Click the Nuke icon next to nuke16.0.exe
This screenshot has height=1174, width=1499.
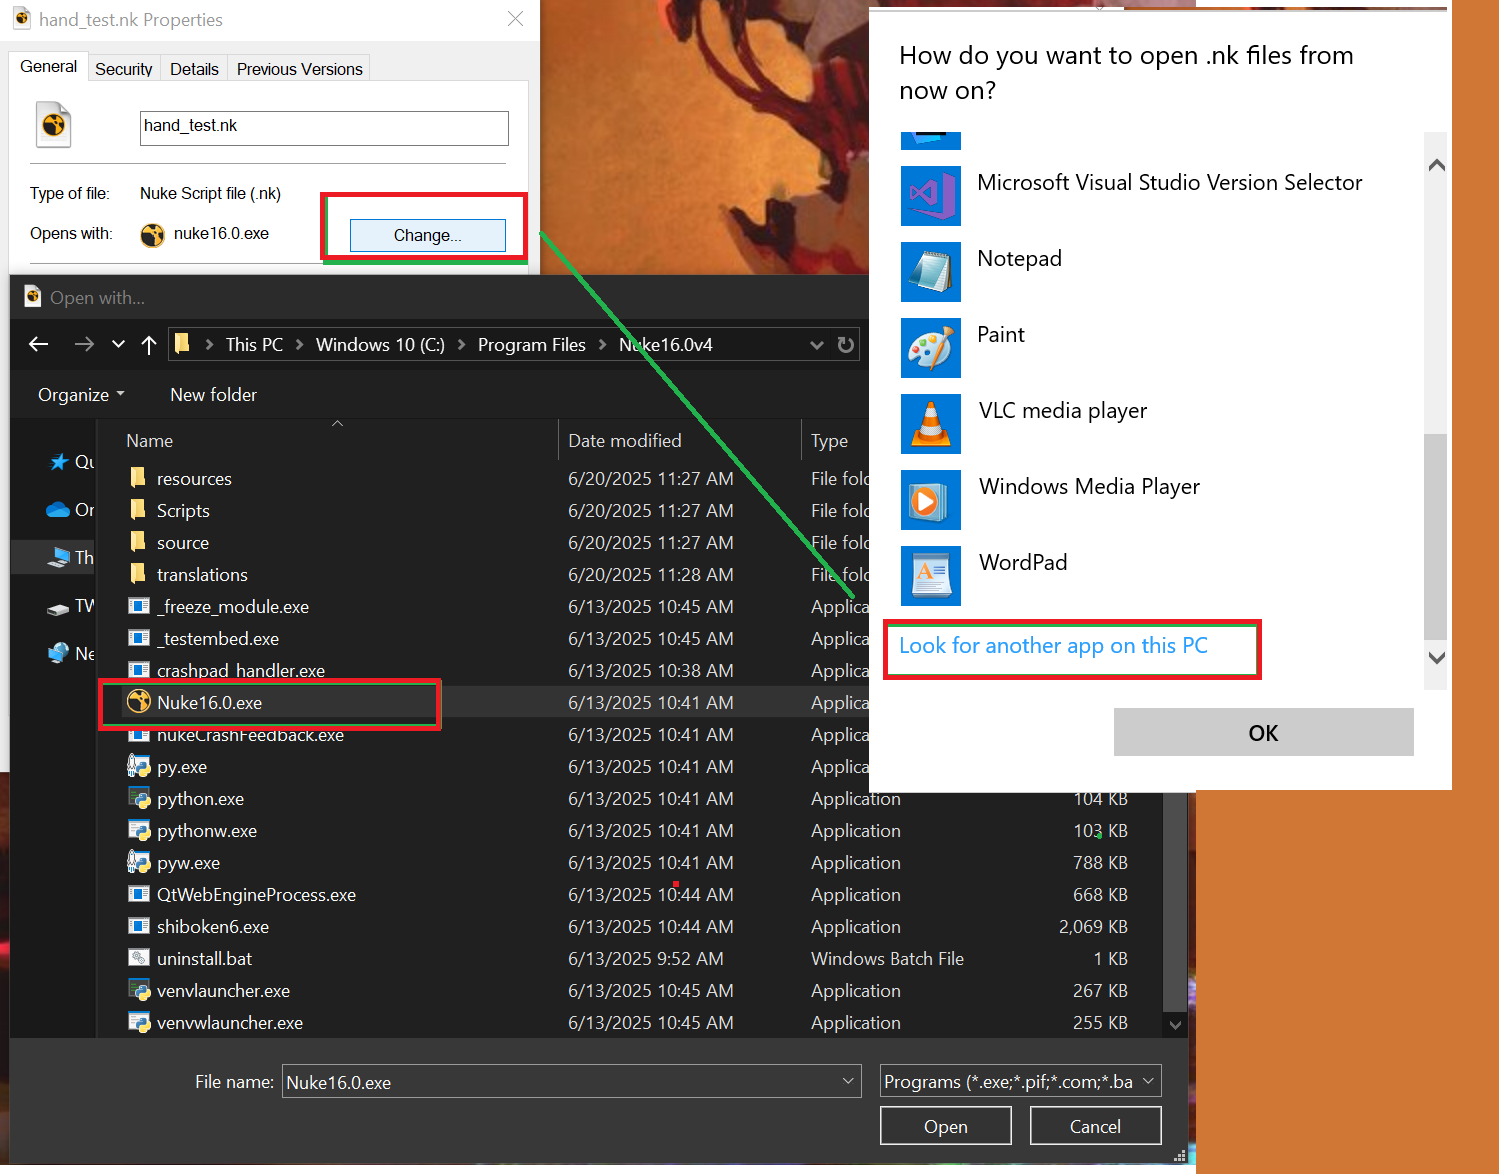[x=152, y=234]
